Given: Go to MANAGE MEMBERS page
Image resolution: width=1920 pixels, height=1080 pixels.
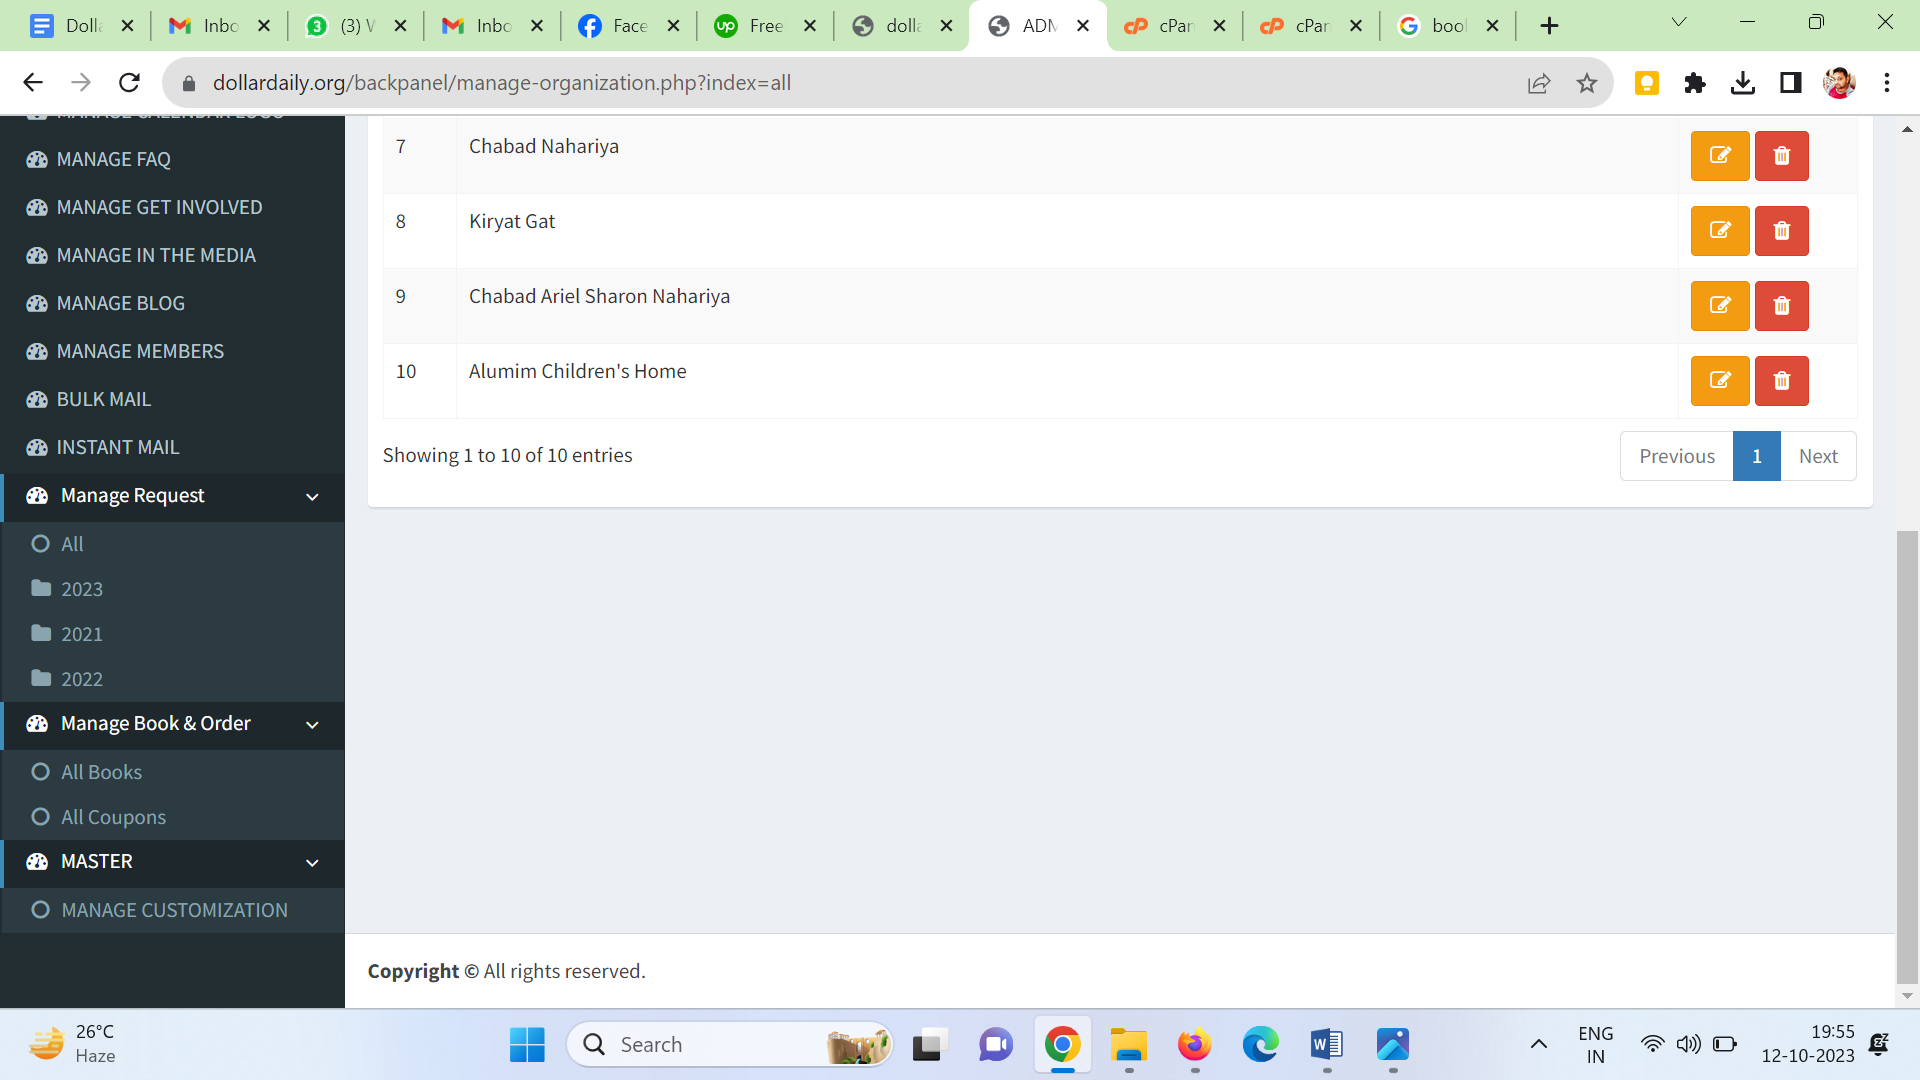Looking at the screenshot, I should coord(140,351).
